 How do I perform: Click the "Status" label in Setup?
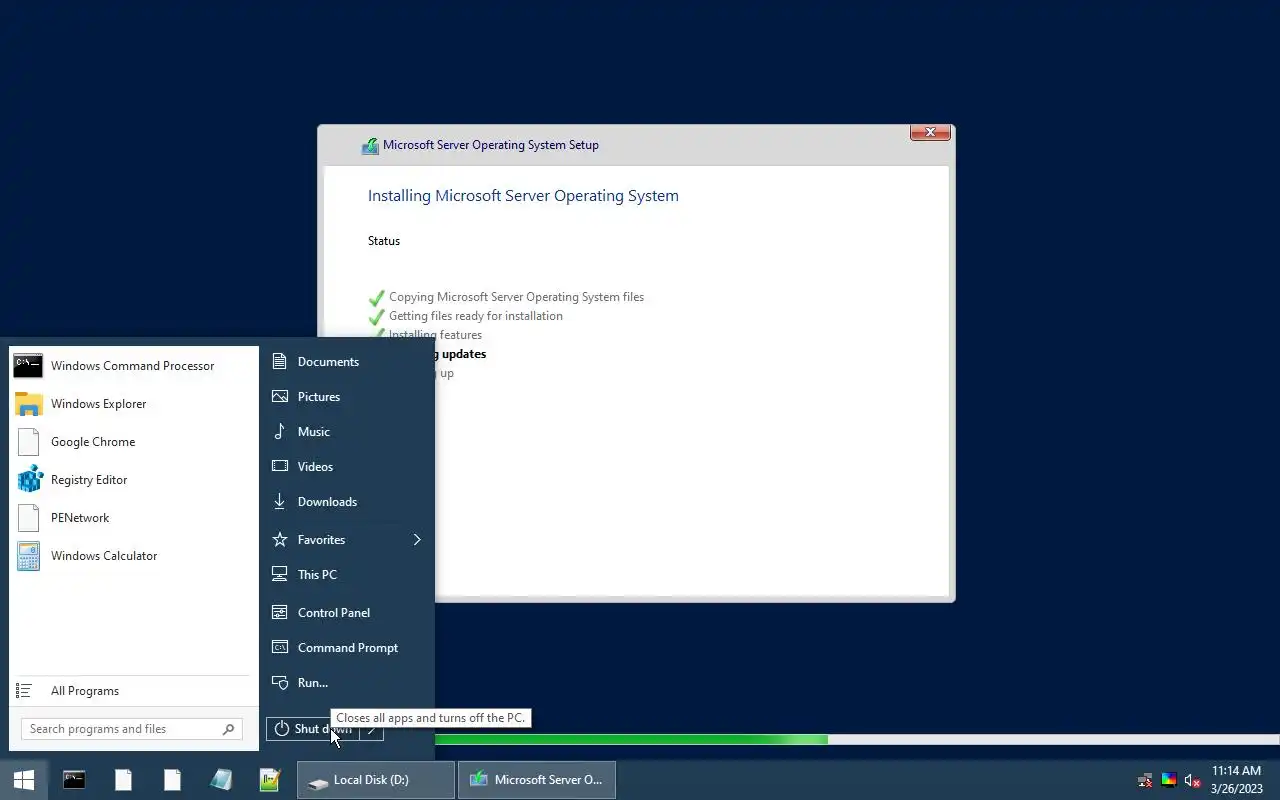[384, 241]
